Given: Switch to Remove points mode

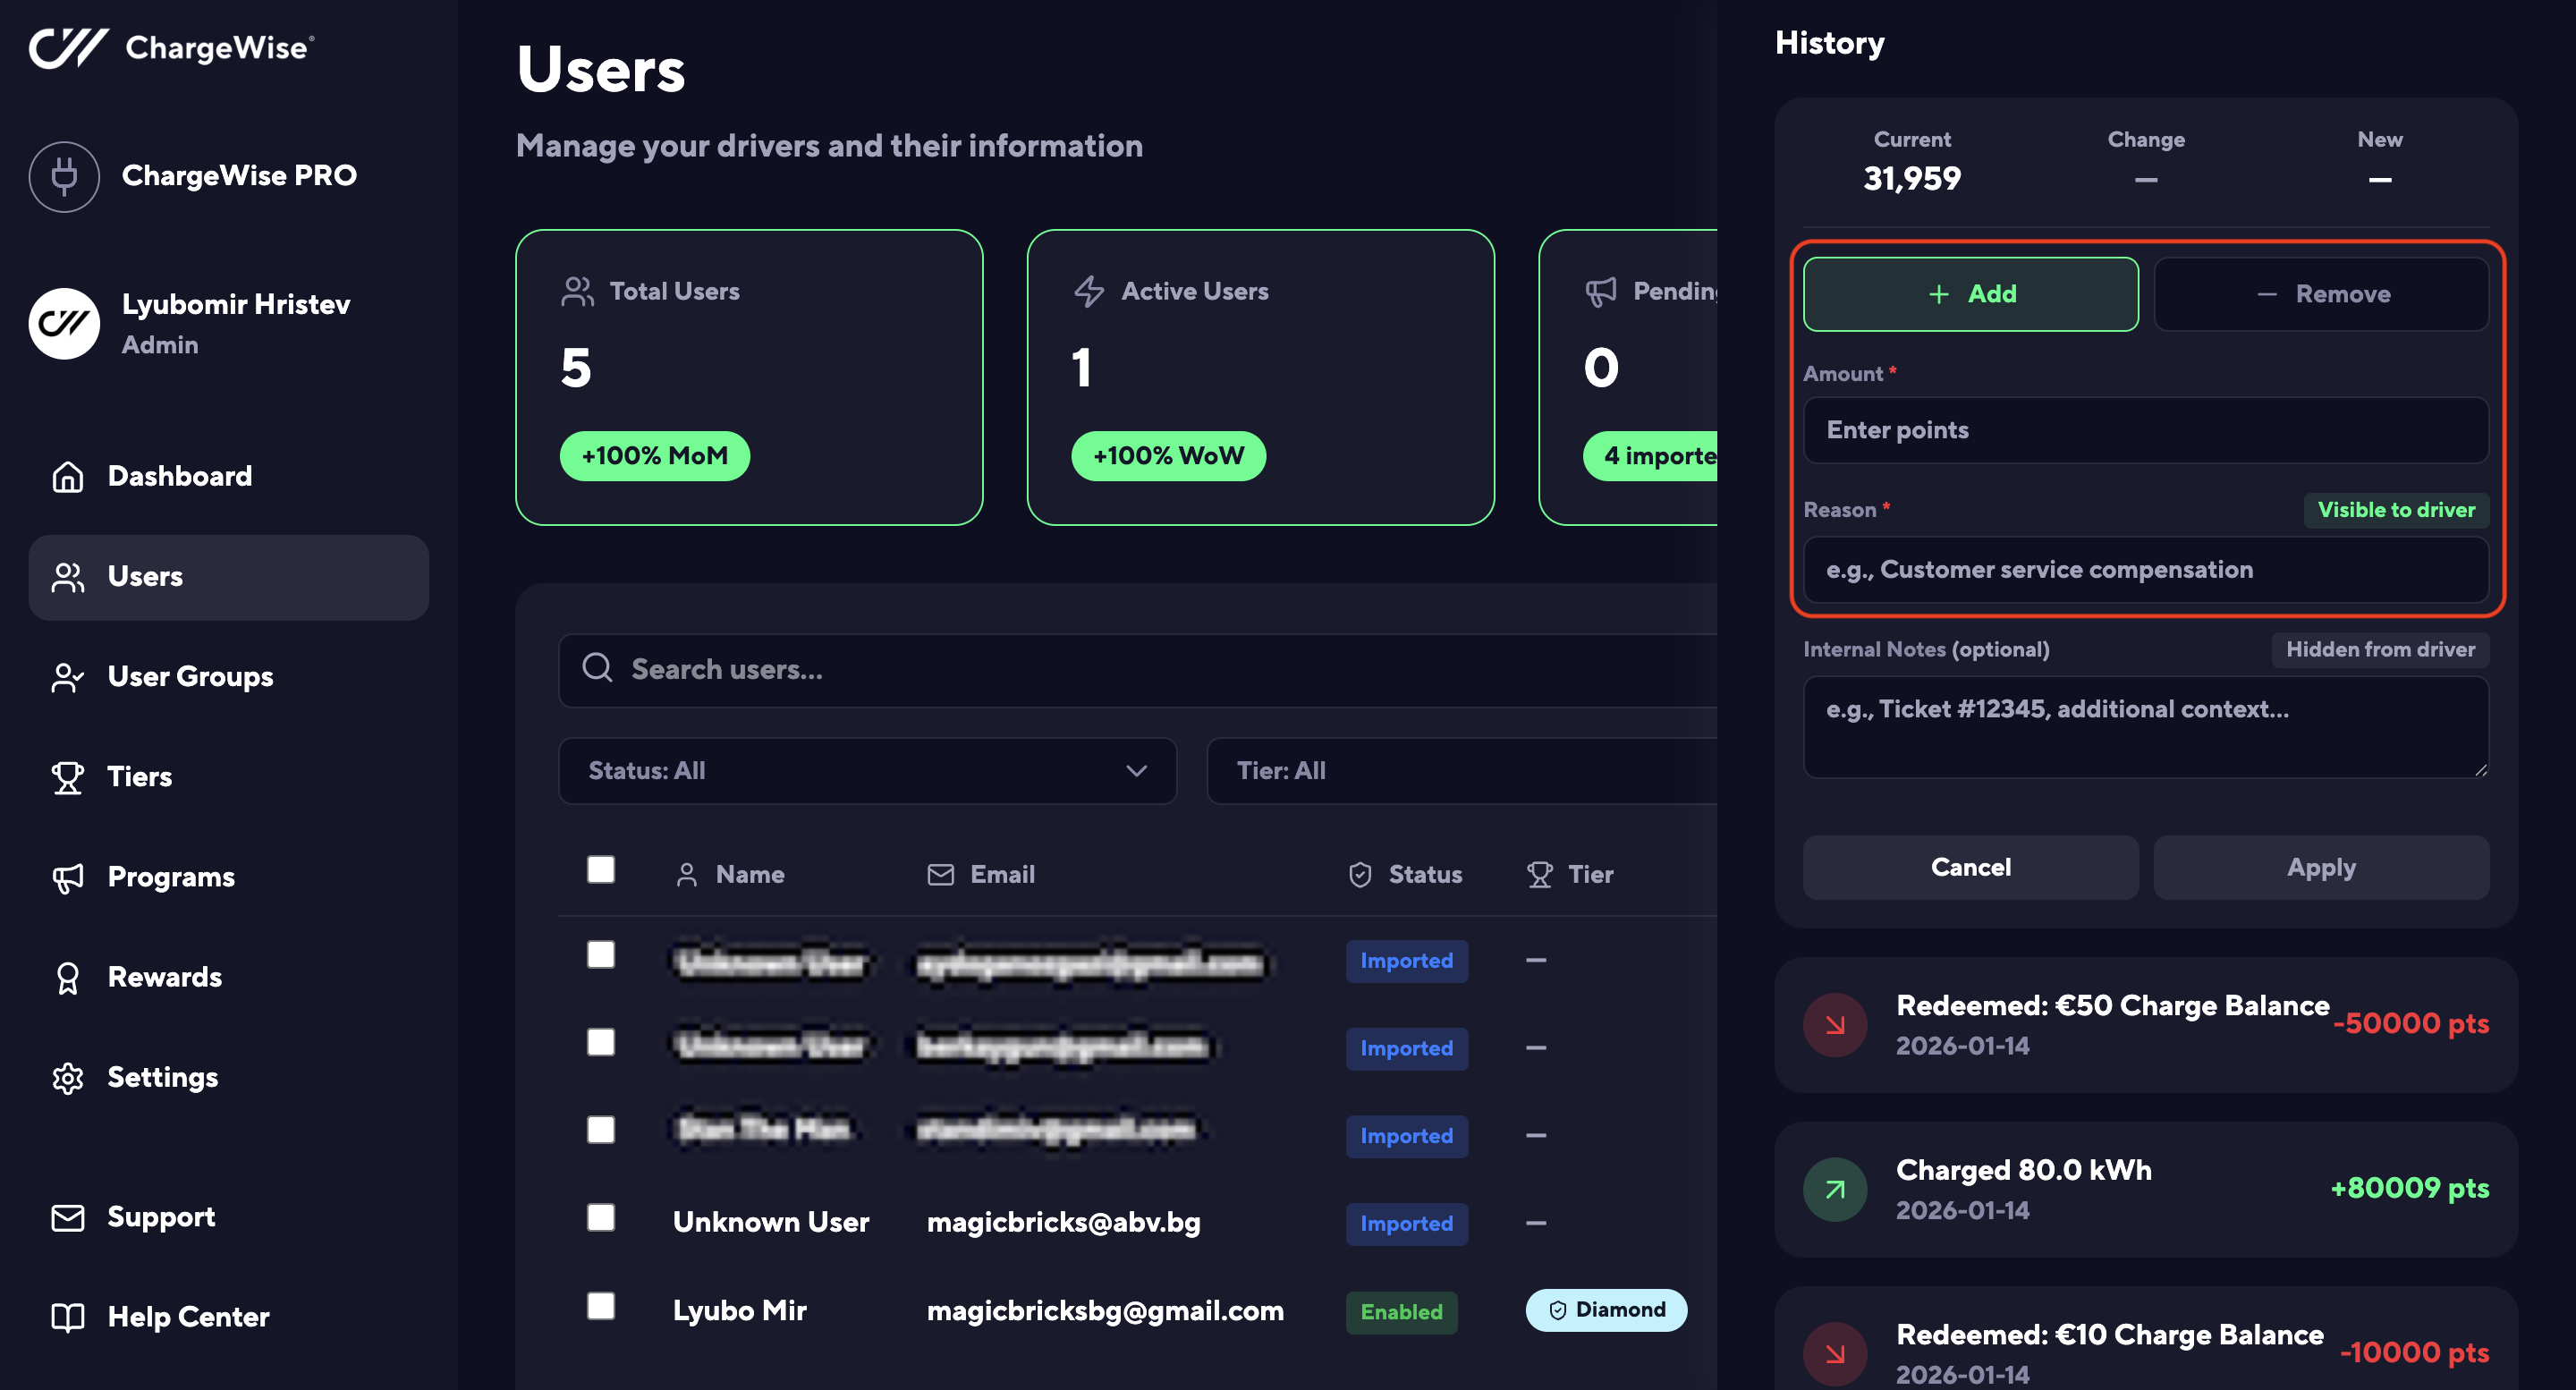Looking at the screenshot, I should [x=2320, y=294].
